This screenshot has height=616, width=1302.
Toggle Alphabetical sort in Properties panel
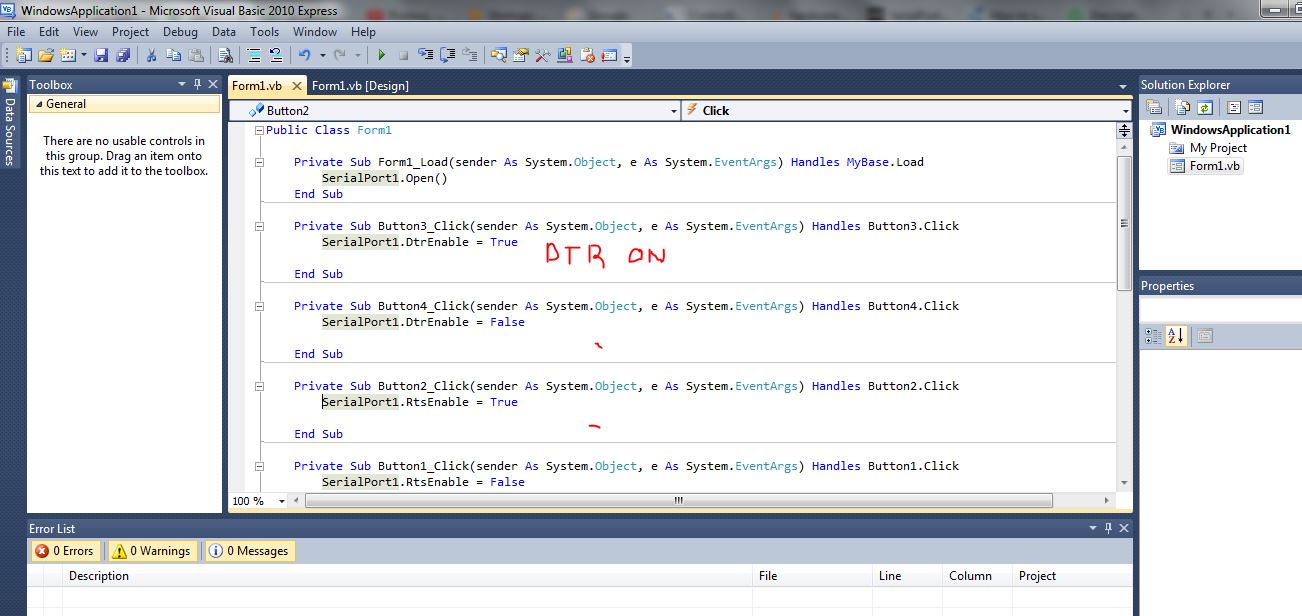coord(1175,337)
